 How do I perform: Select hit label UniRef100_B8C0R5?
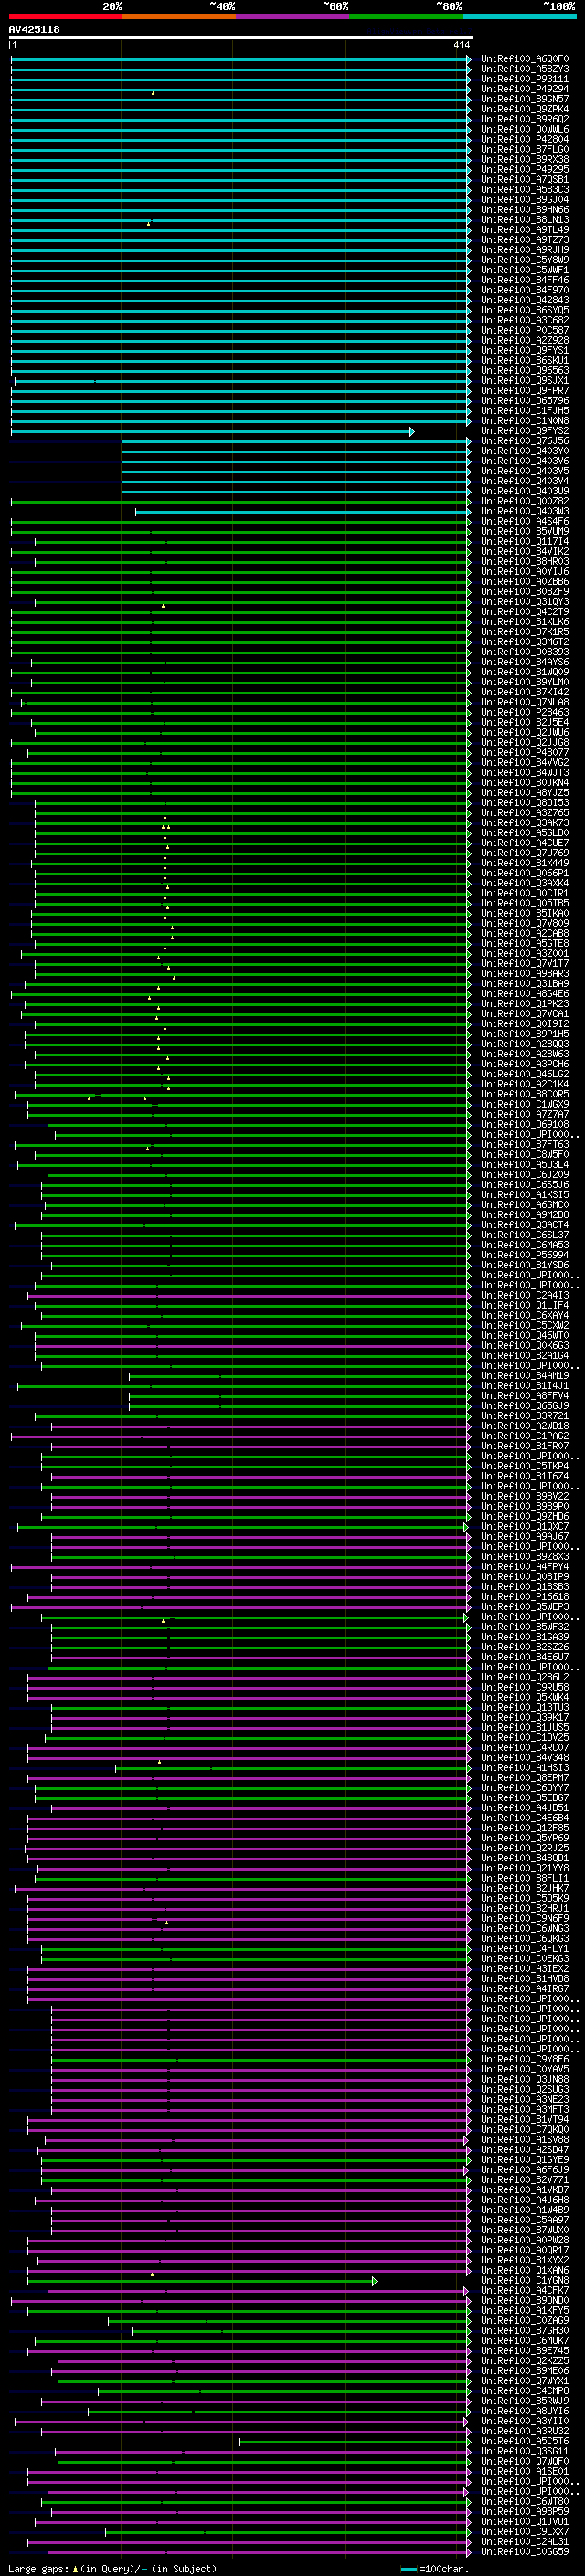[x=524, y=1094]
